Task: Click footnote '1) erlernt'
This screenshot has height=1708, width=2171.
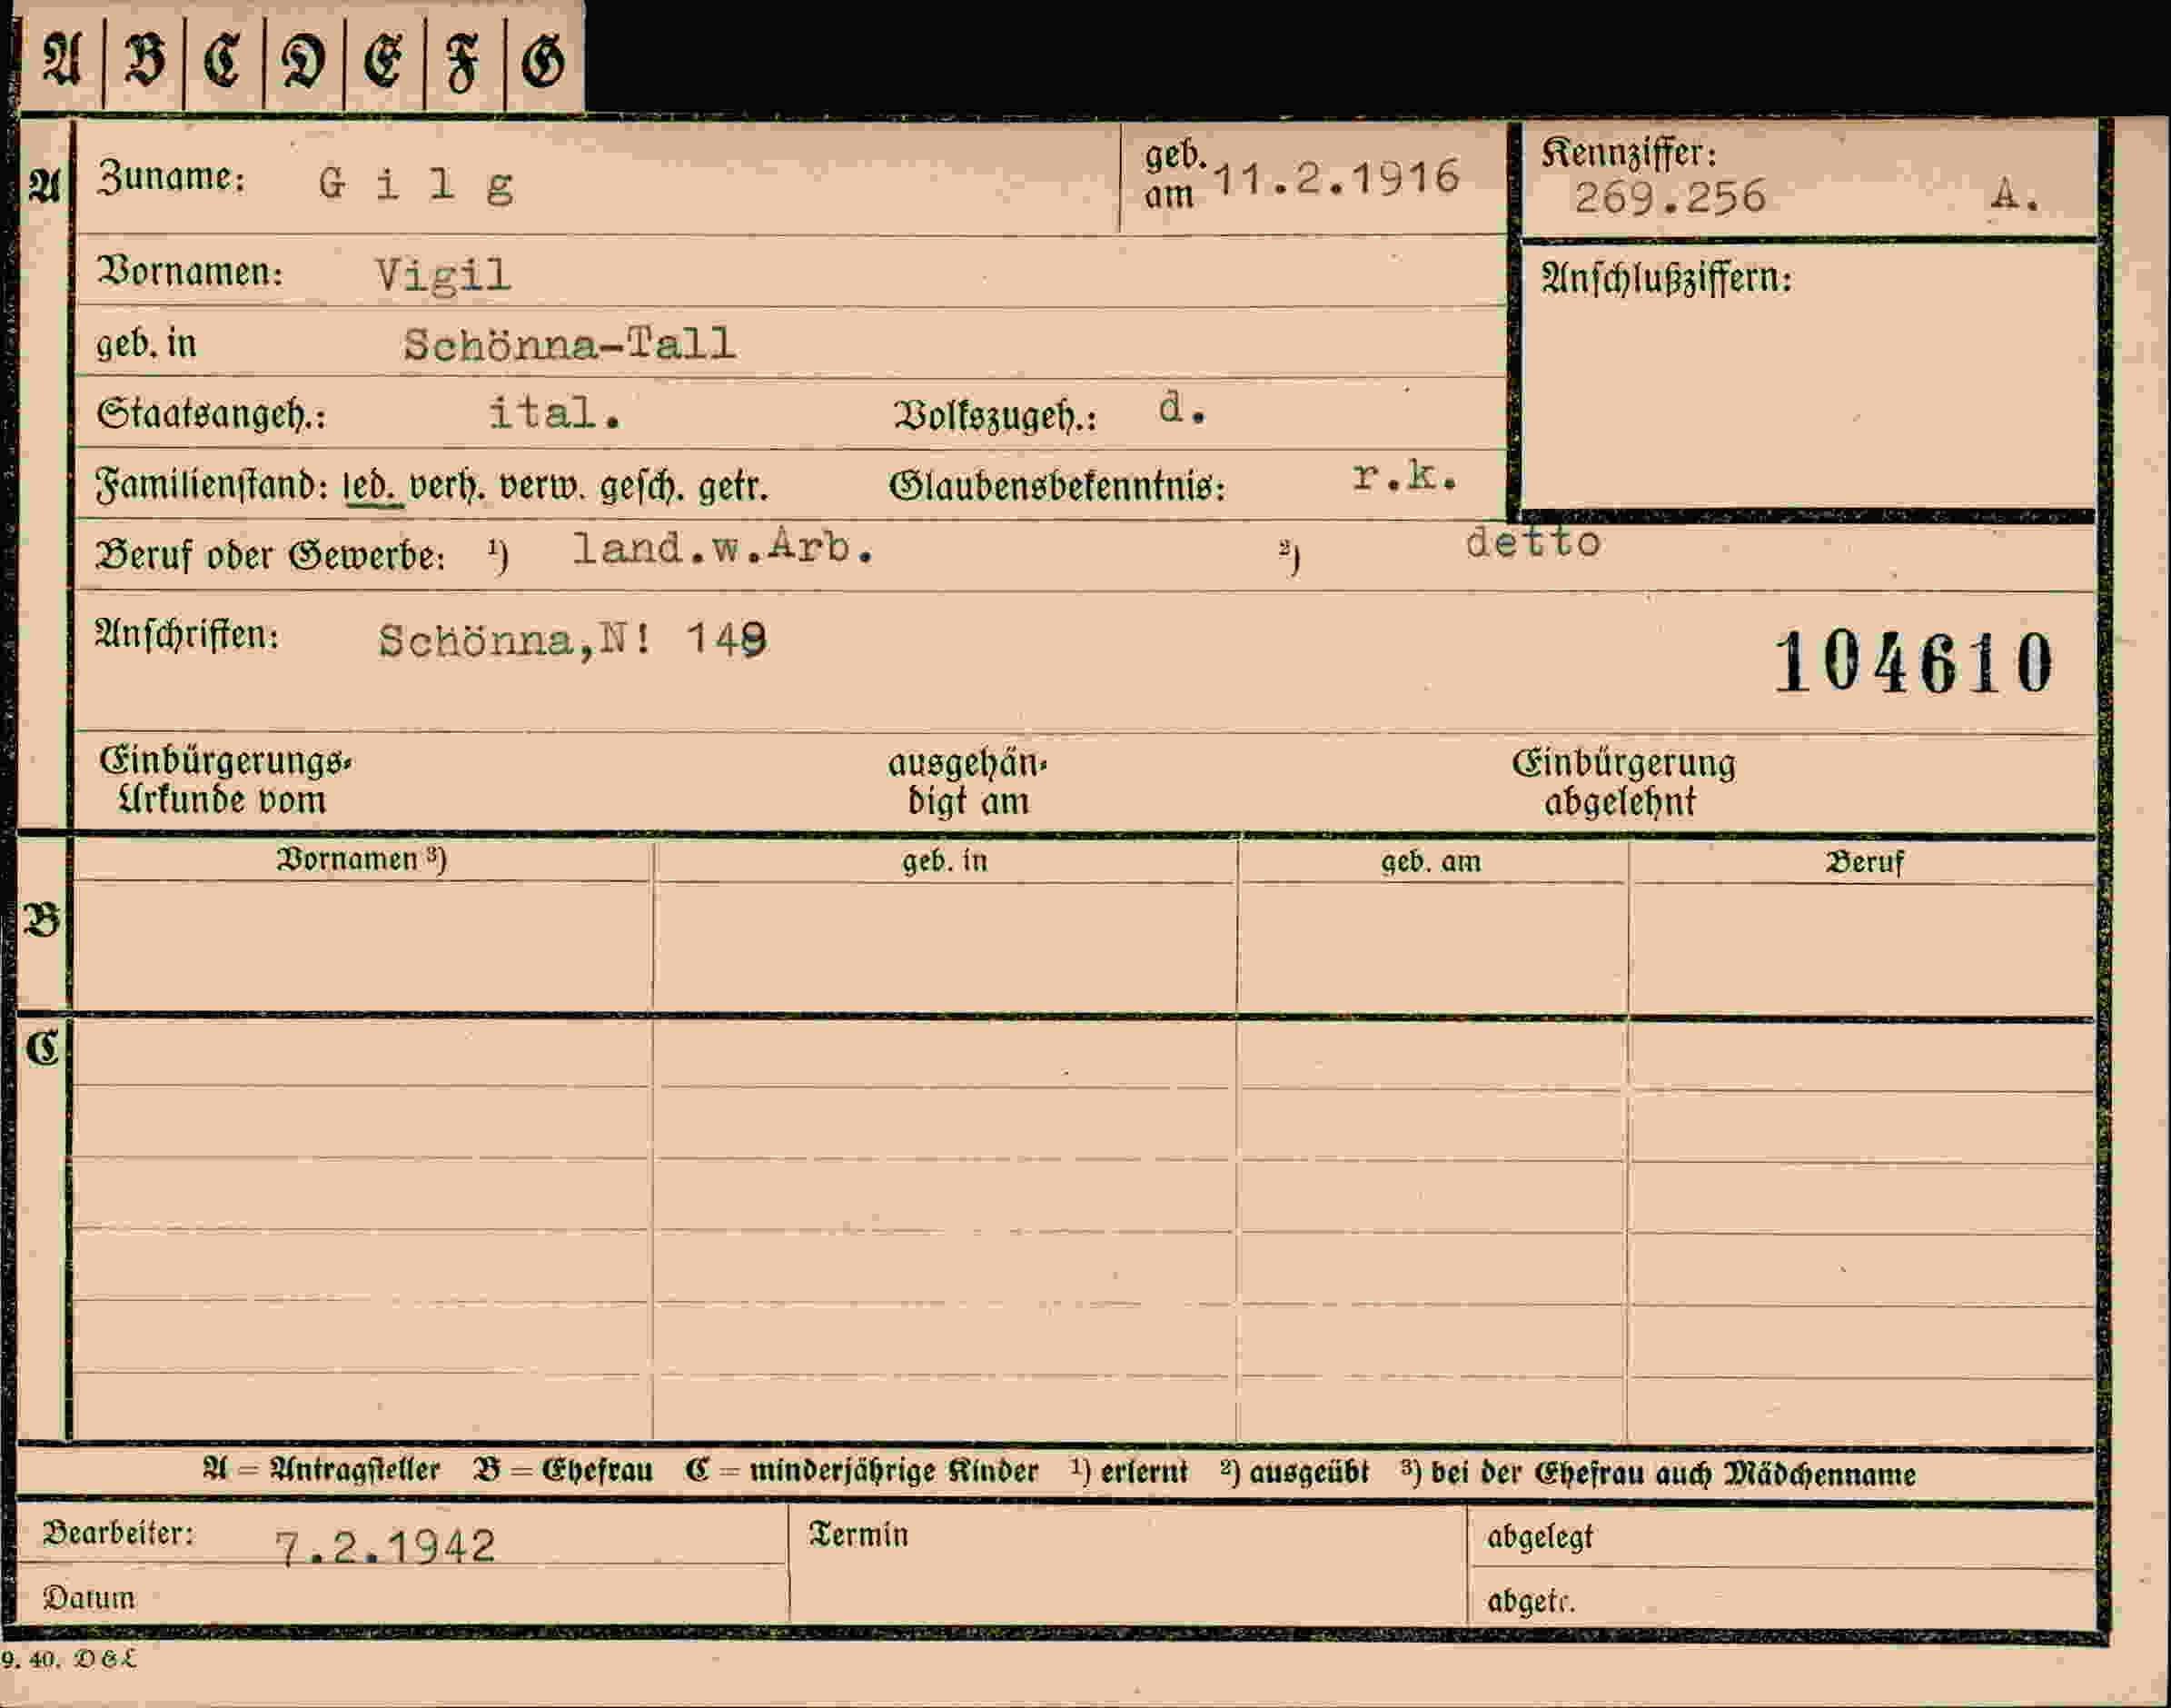Action: [1129, 1472]
